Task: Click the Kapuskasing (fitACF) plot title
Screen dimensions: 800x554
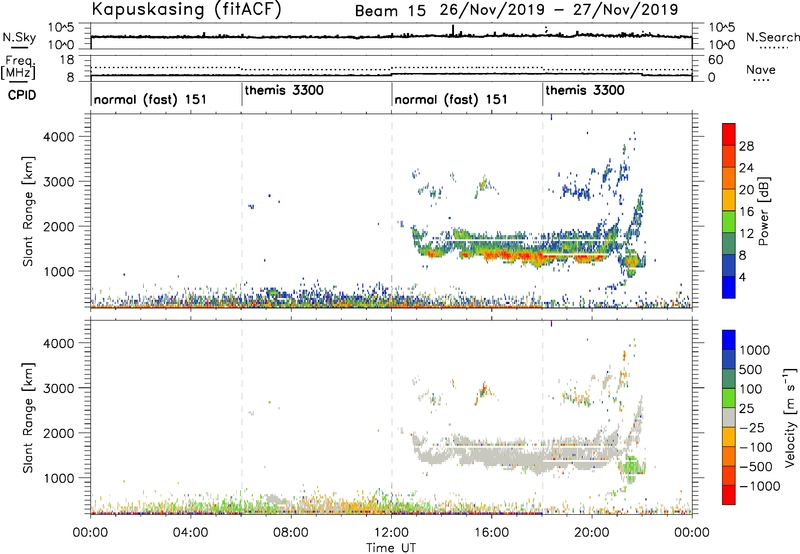Action: pyautogui.click(x=186, y=9)
